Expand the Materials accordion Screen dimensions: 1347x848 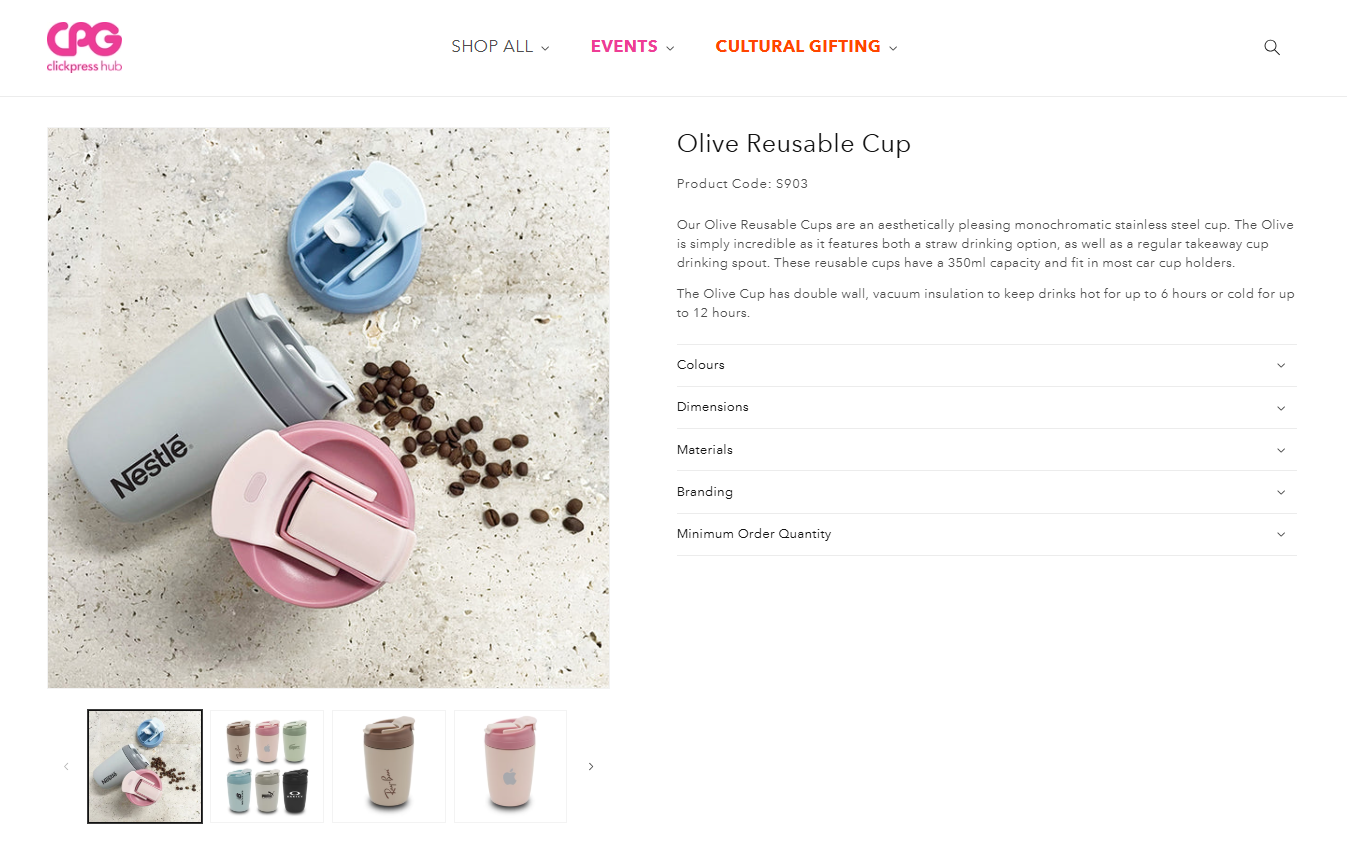point(986,450)
